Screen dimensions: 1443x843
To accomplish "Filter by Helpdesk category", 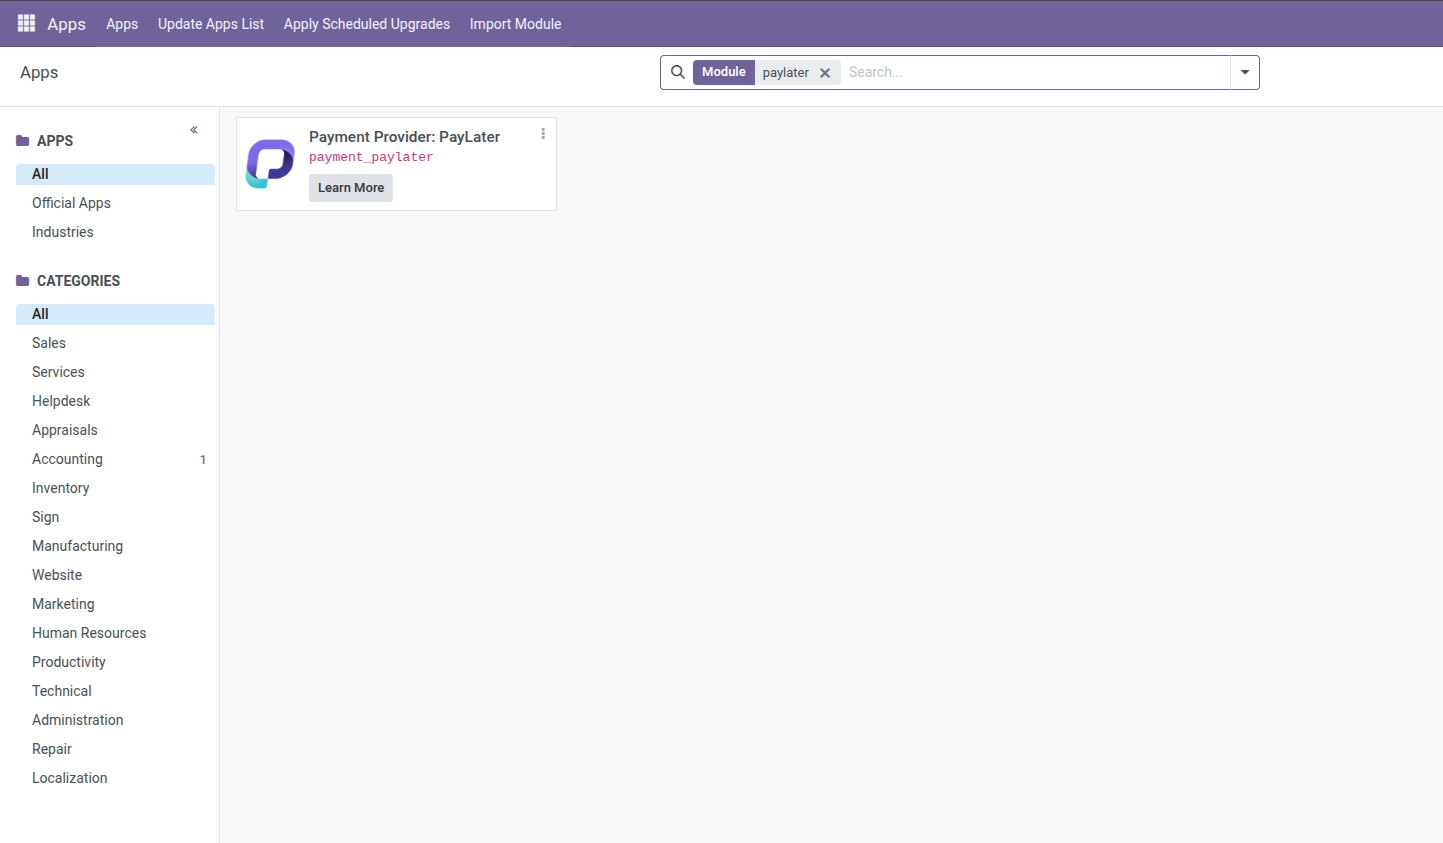I will [115, 401].
